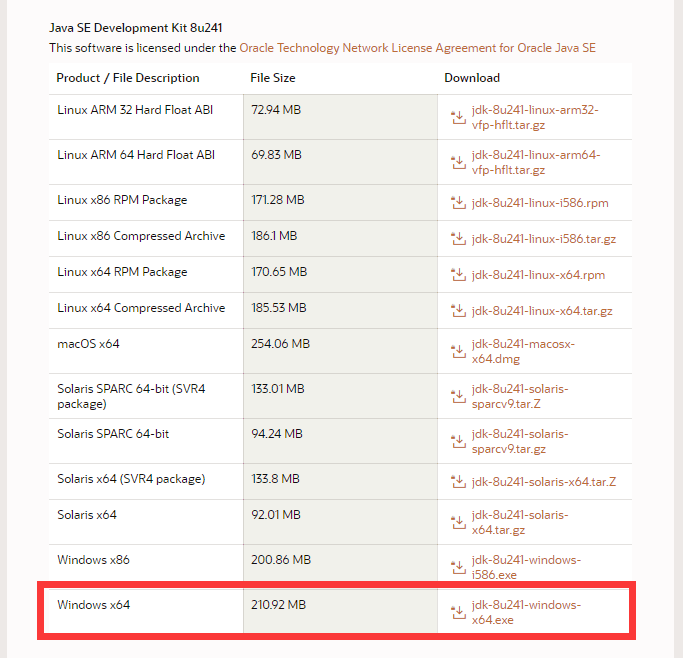This screenshot has height=658, width=683.
Task: Click file size '185.53 MB'
Action: (279, 308)
